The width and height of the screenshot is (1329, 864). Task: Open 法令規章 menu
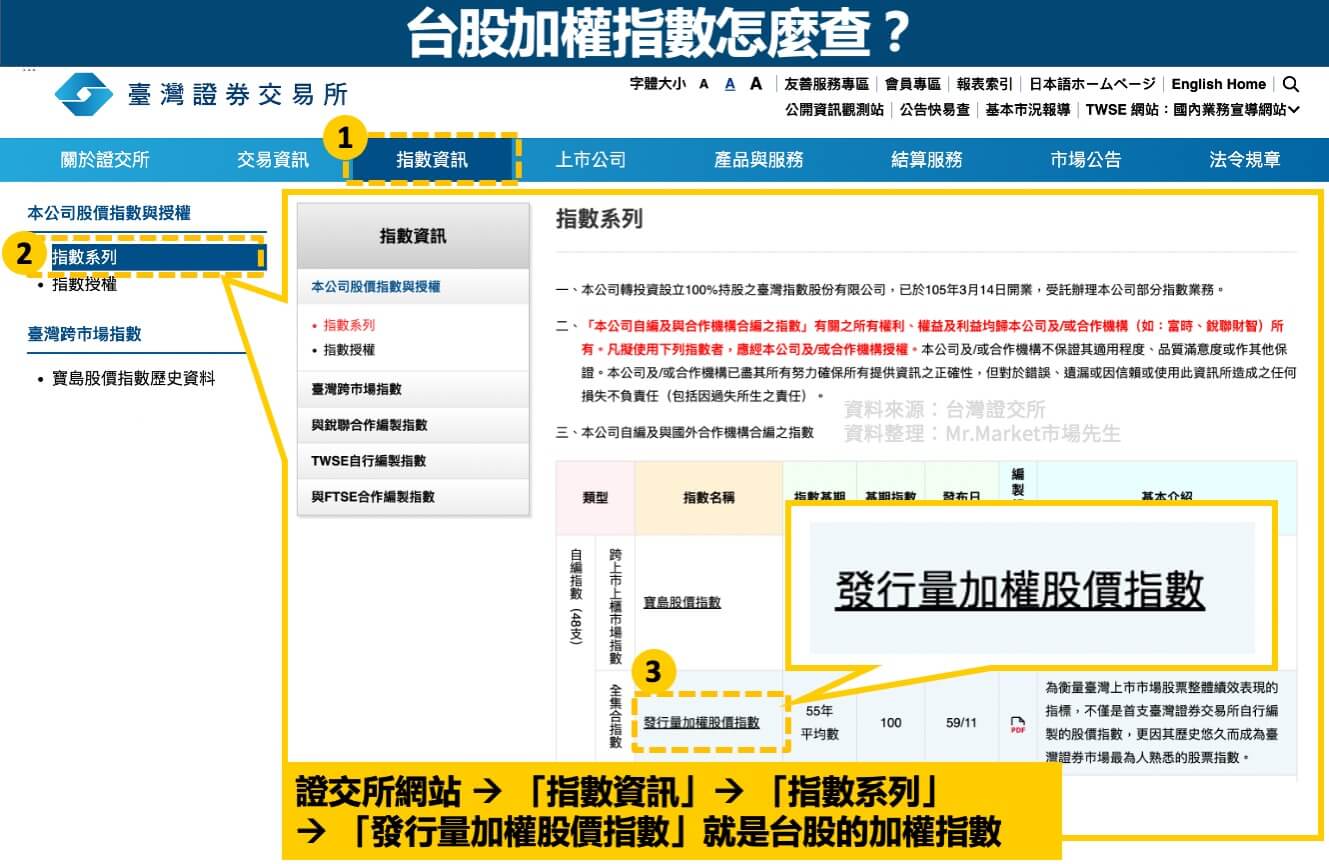pyautogui.click(x=1245, y=160)
